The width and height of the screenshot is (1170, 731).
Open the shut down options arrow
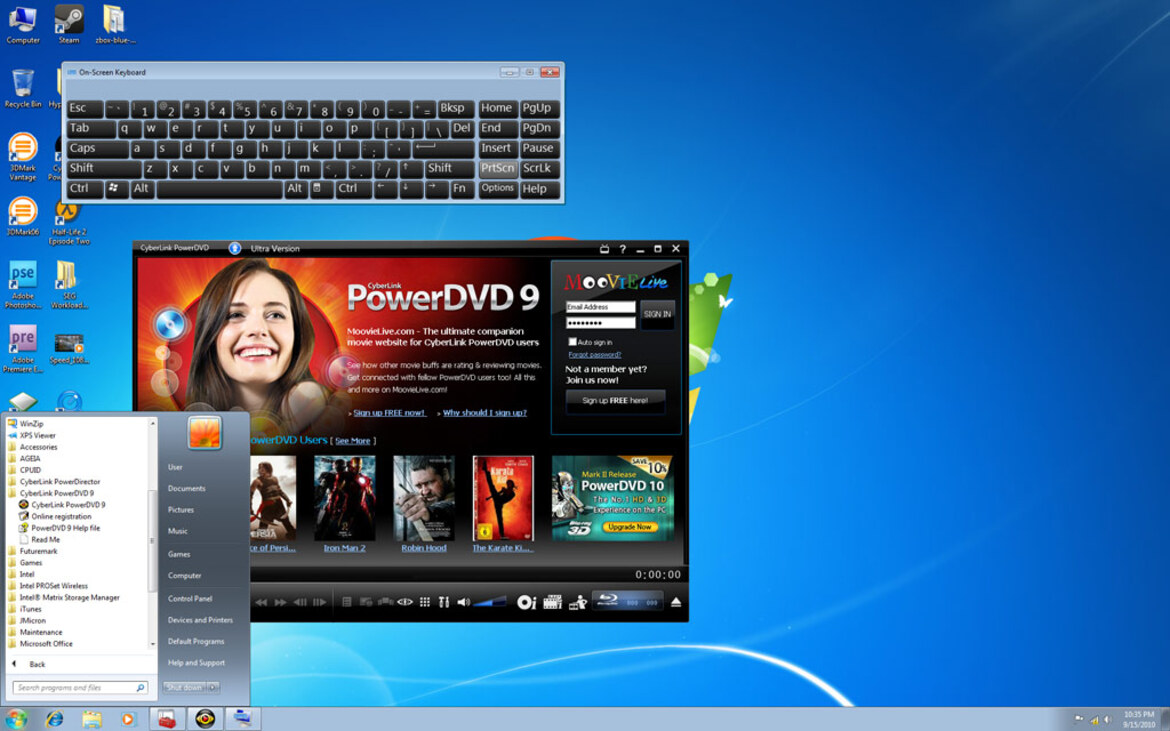coord(213,688)
